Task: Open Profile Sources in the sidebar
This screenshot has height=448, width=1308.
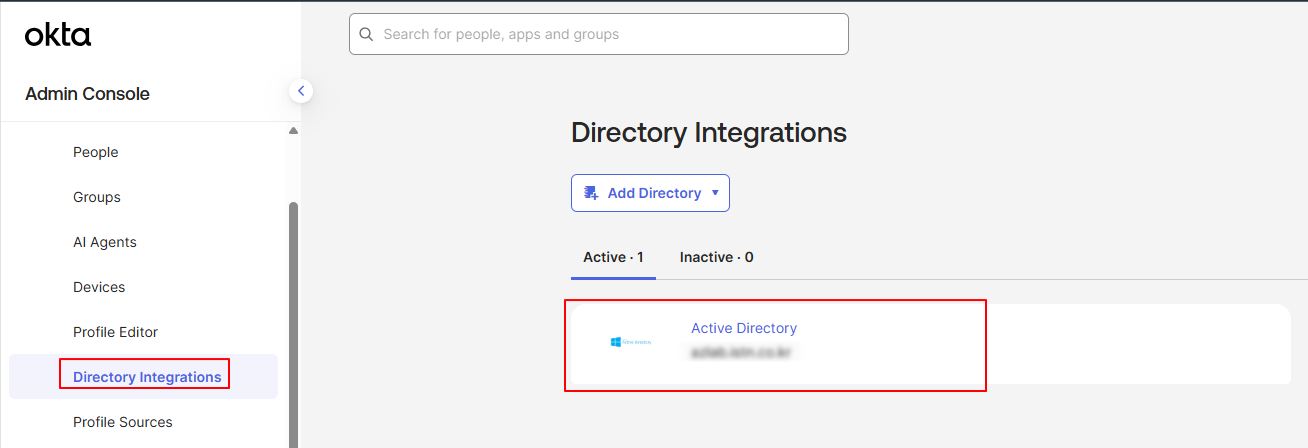Action: click(x=123, y=422)
